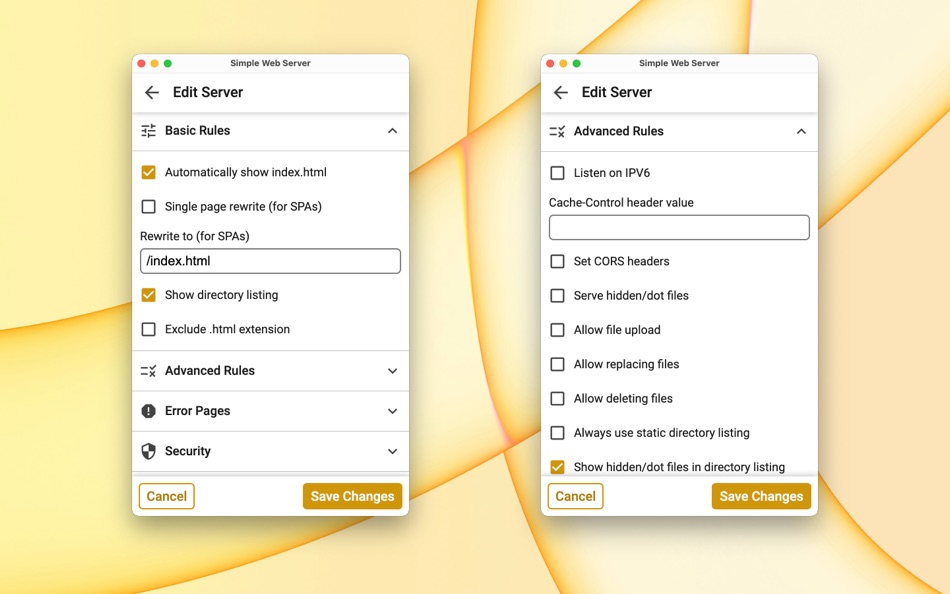Image resolution: width=950 pixels, height=594 pixels.
Task: Click the Error Pages exclamation icon
Action: click(148, 411)
